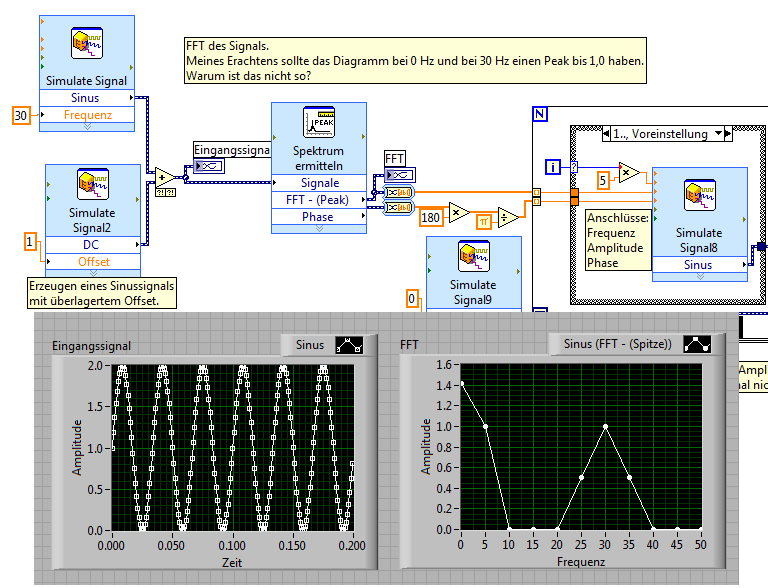Click lower dynamic data conversion node after Phase
Viewport: 768px width, 588px height.
point(399,208)
